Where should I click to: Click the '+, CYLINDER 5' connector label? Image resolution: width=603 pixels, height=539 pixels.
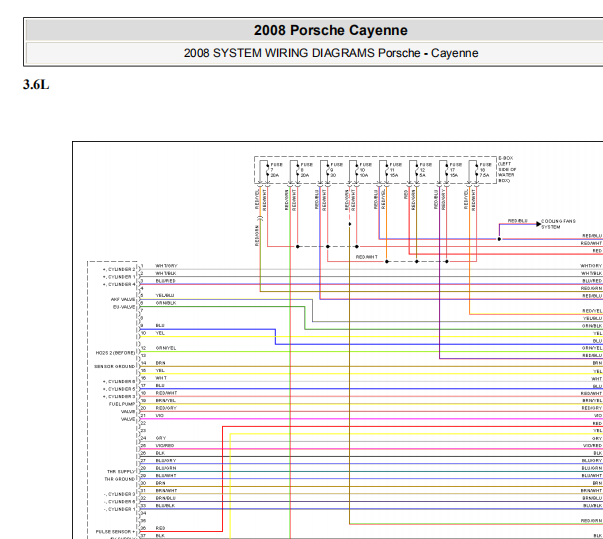click(119, 389)
